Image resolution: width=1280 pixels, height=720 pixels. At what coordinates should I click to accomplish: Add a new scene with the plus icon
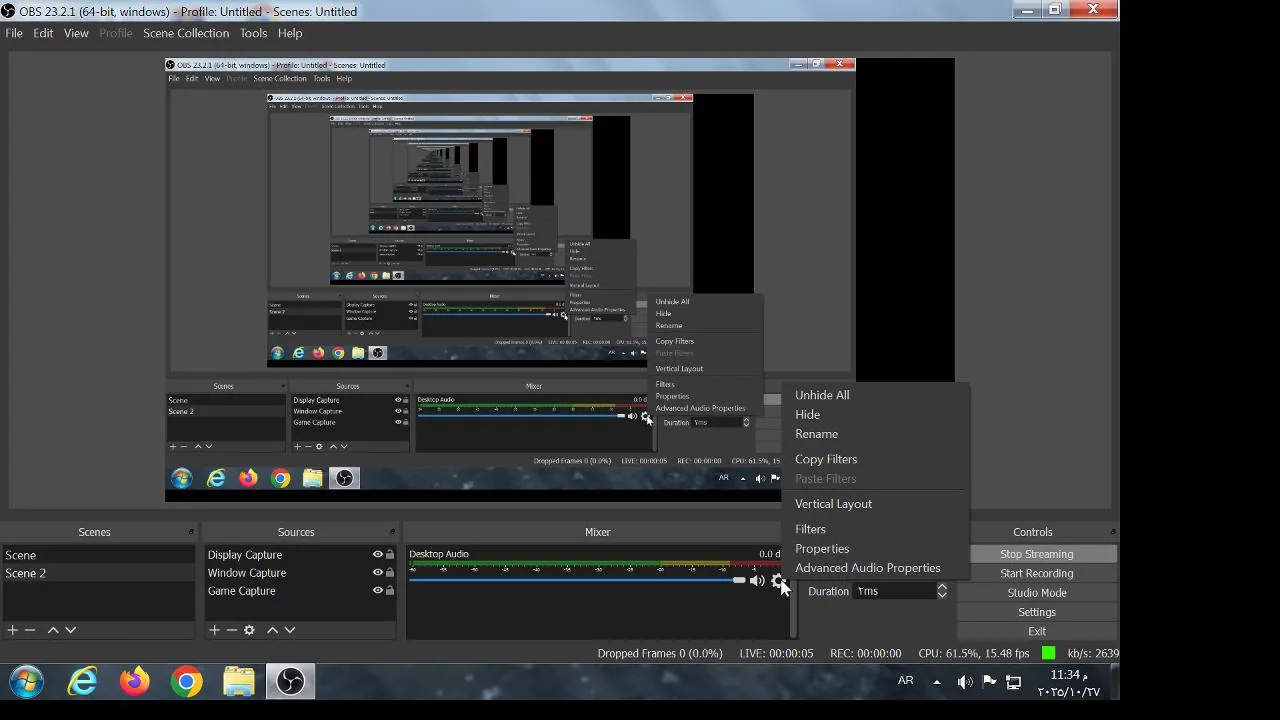coord(12,630)
